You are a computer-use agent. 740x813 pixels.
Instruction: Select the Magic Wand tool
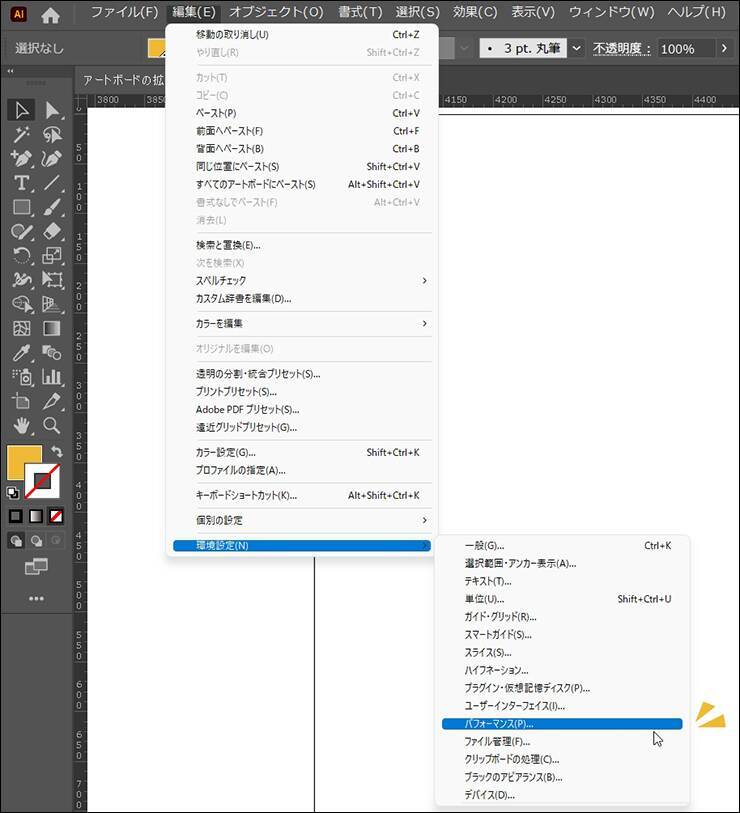[x=22, y=134]
